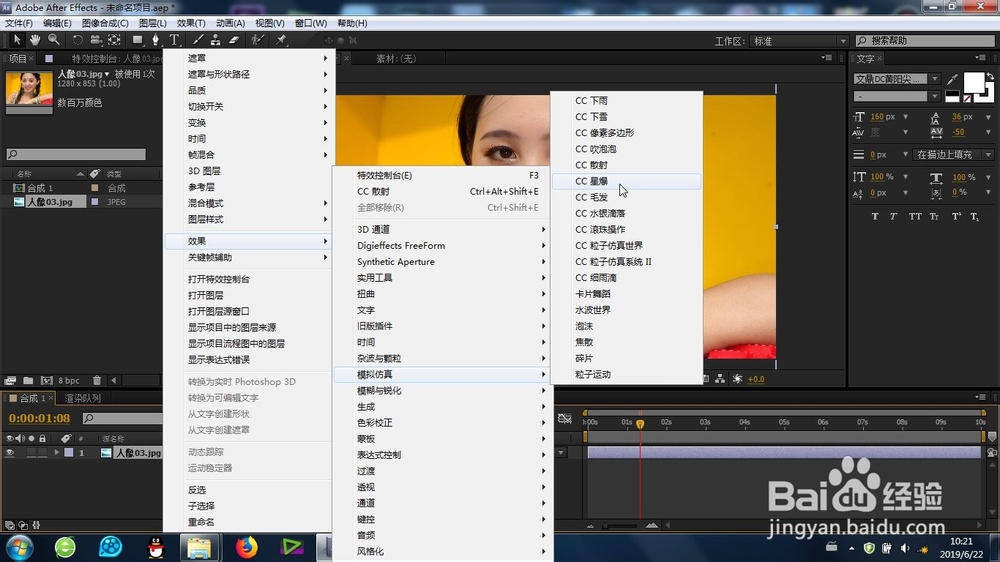The height and width of the screenshot is (562, 1000).
Task: Create a new folder in Project panel
Action: point(28,380)
